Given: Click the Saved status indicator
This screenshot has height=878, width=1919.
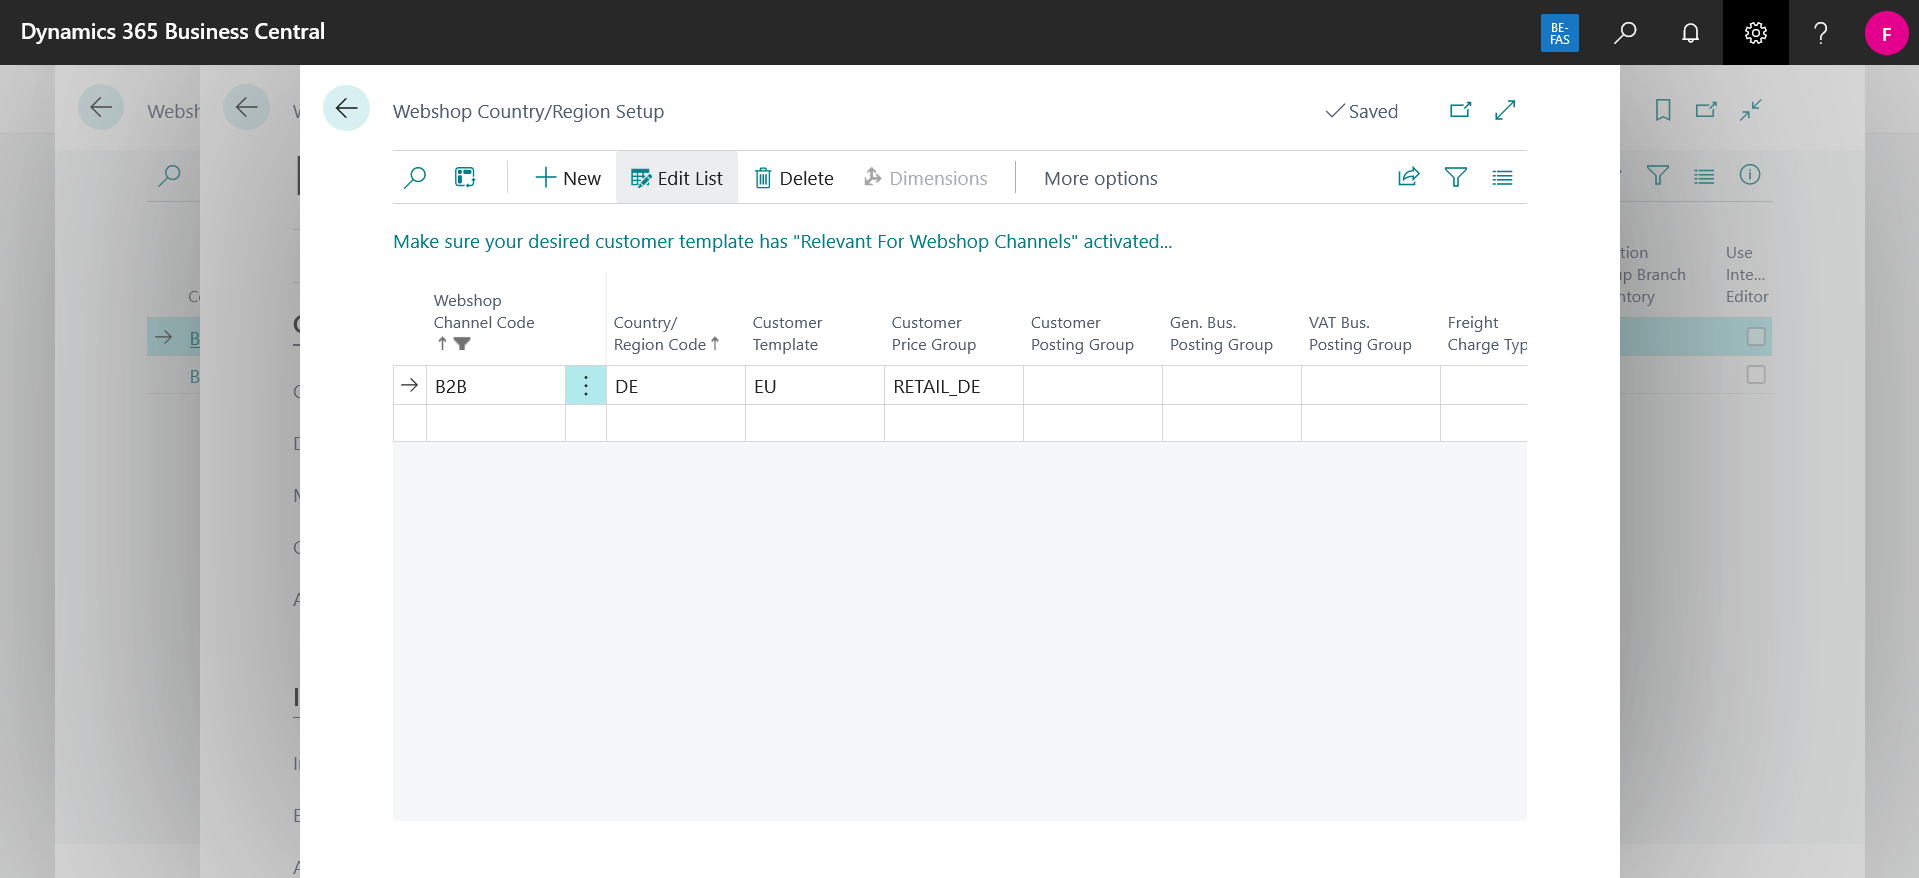Looking at the screenshot, I should 1361,111.
